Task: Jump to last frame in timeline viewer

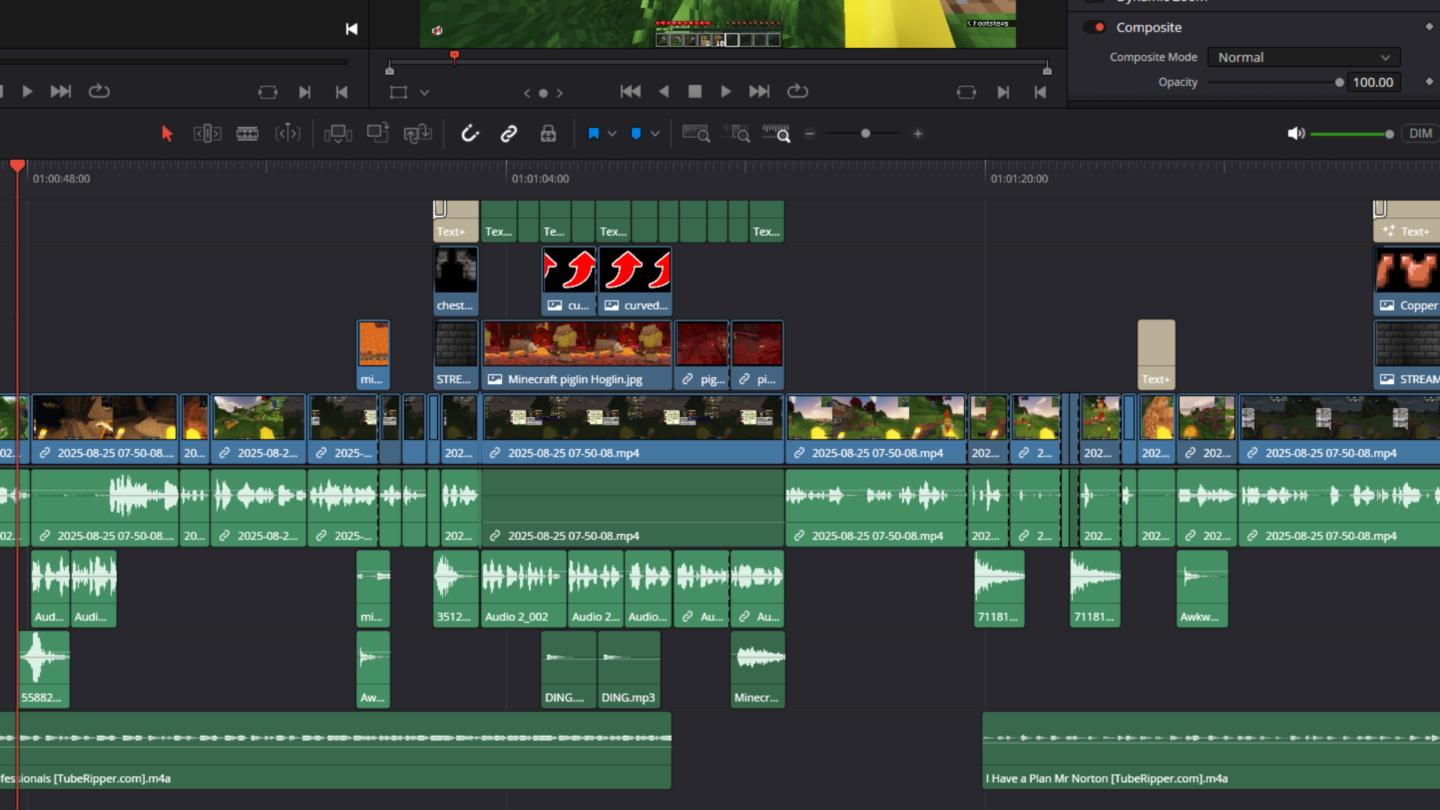Action: (x=759, y=91)
